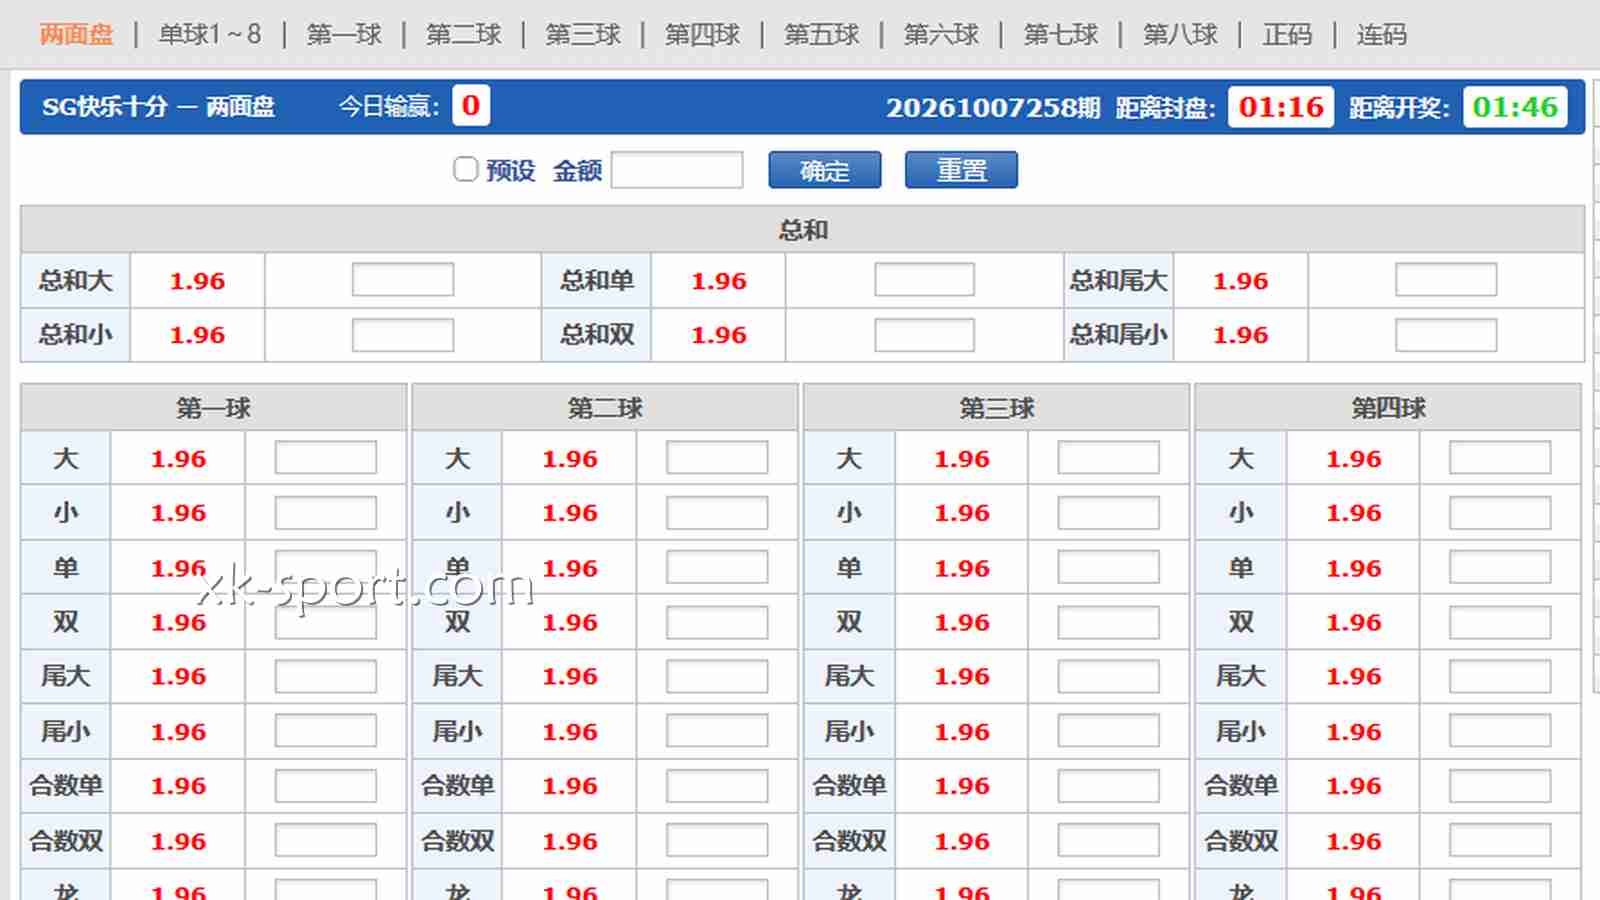Click the 距离封盘 countdown 01:16
Viewport: 1600px width, 900px height.
(x=1281, y=107)
